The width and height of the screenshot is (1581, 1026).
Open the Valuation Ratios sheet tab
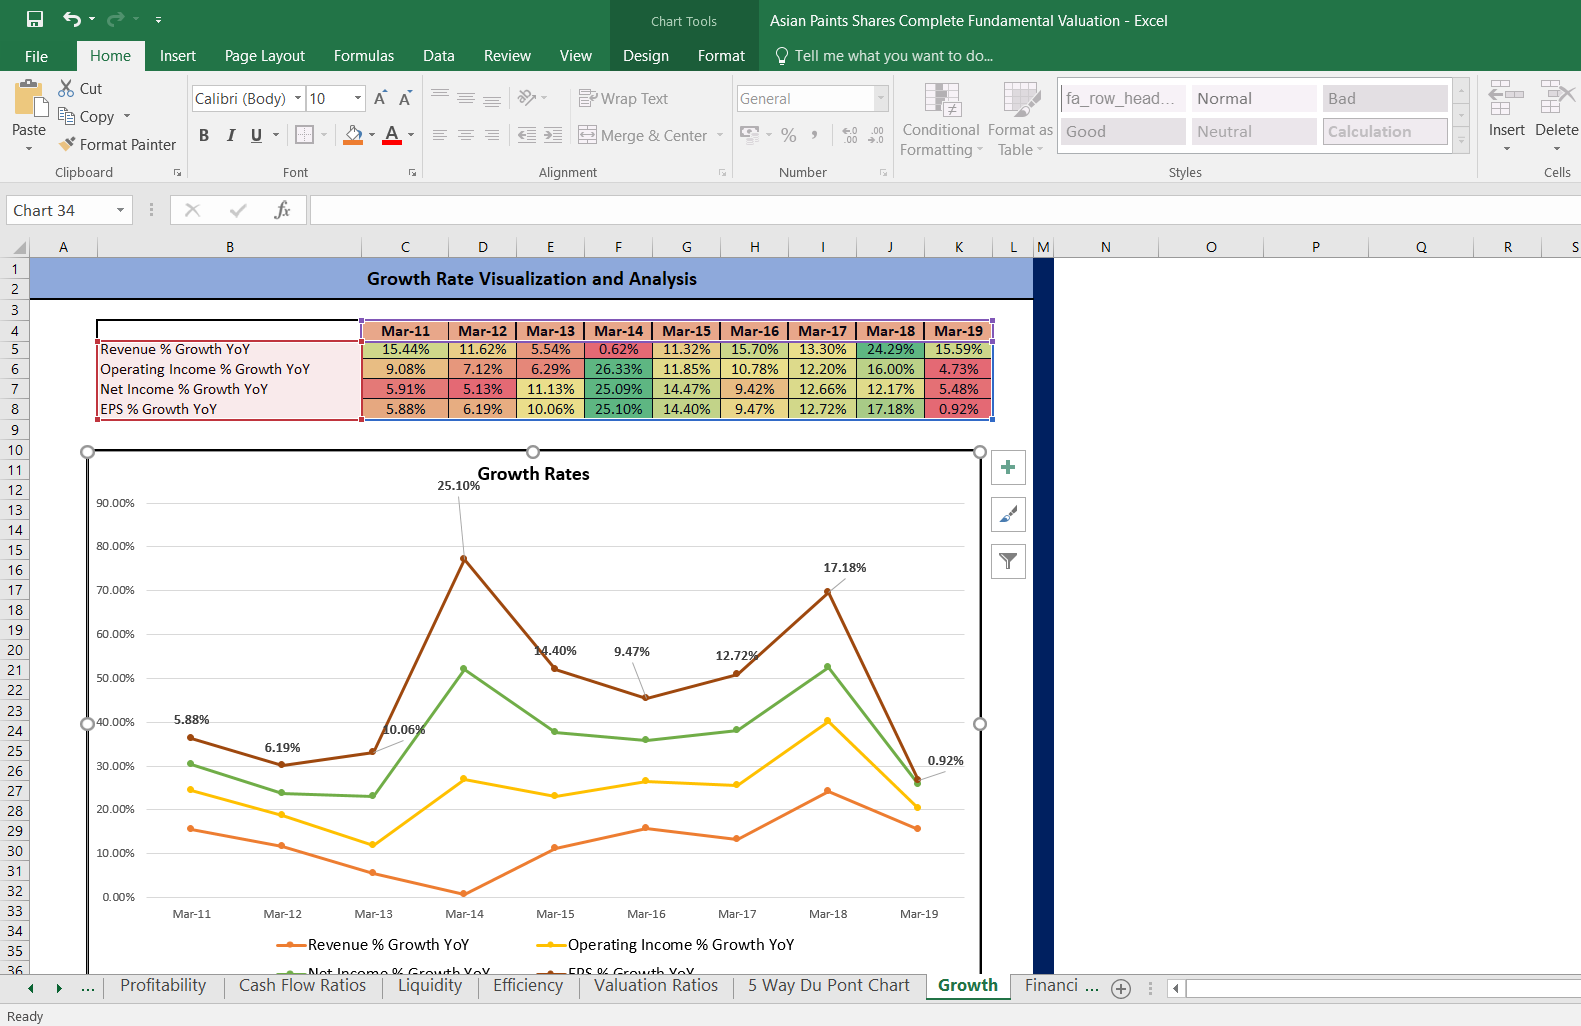(656, 986)
